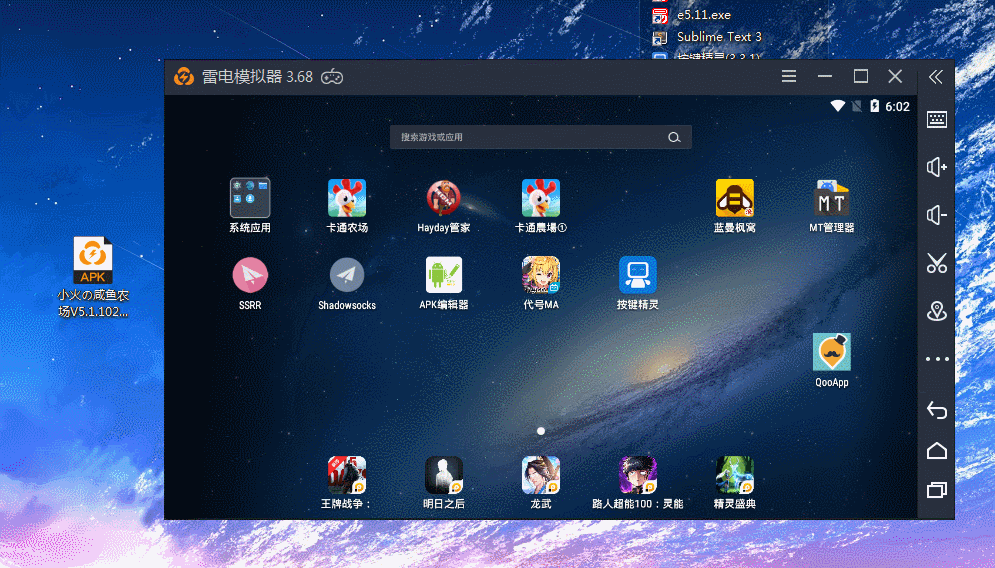Launch 王牌战争 game from dock
Image resolution: width=995 pixels, height=568 pixels.
click(346, 475)
